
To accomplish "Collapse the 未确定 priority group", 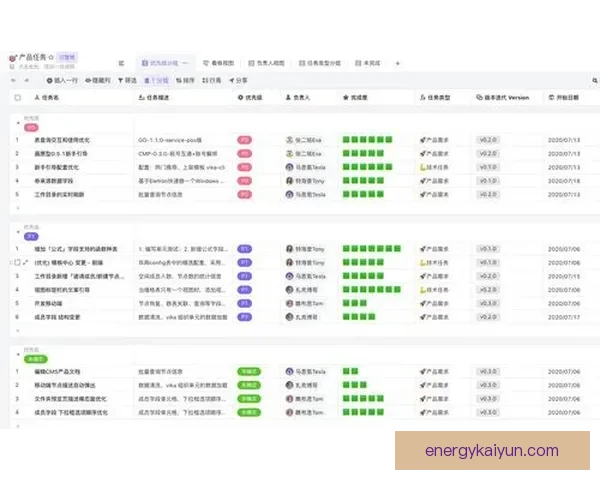I will click(x=18, y=355).
